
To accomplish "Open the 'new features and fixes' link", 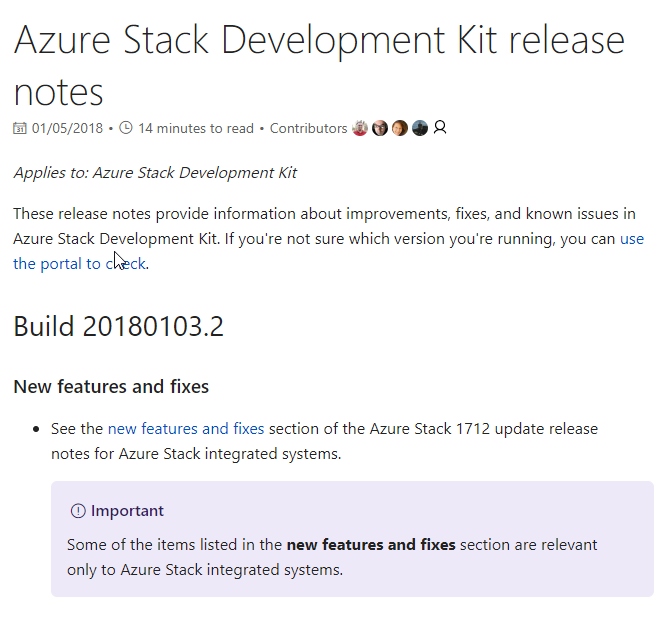I will pyautogui.click(x=186, y=429).
